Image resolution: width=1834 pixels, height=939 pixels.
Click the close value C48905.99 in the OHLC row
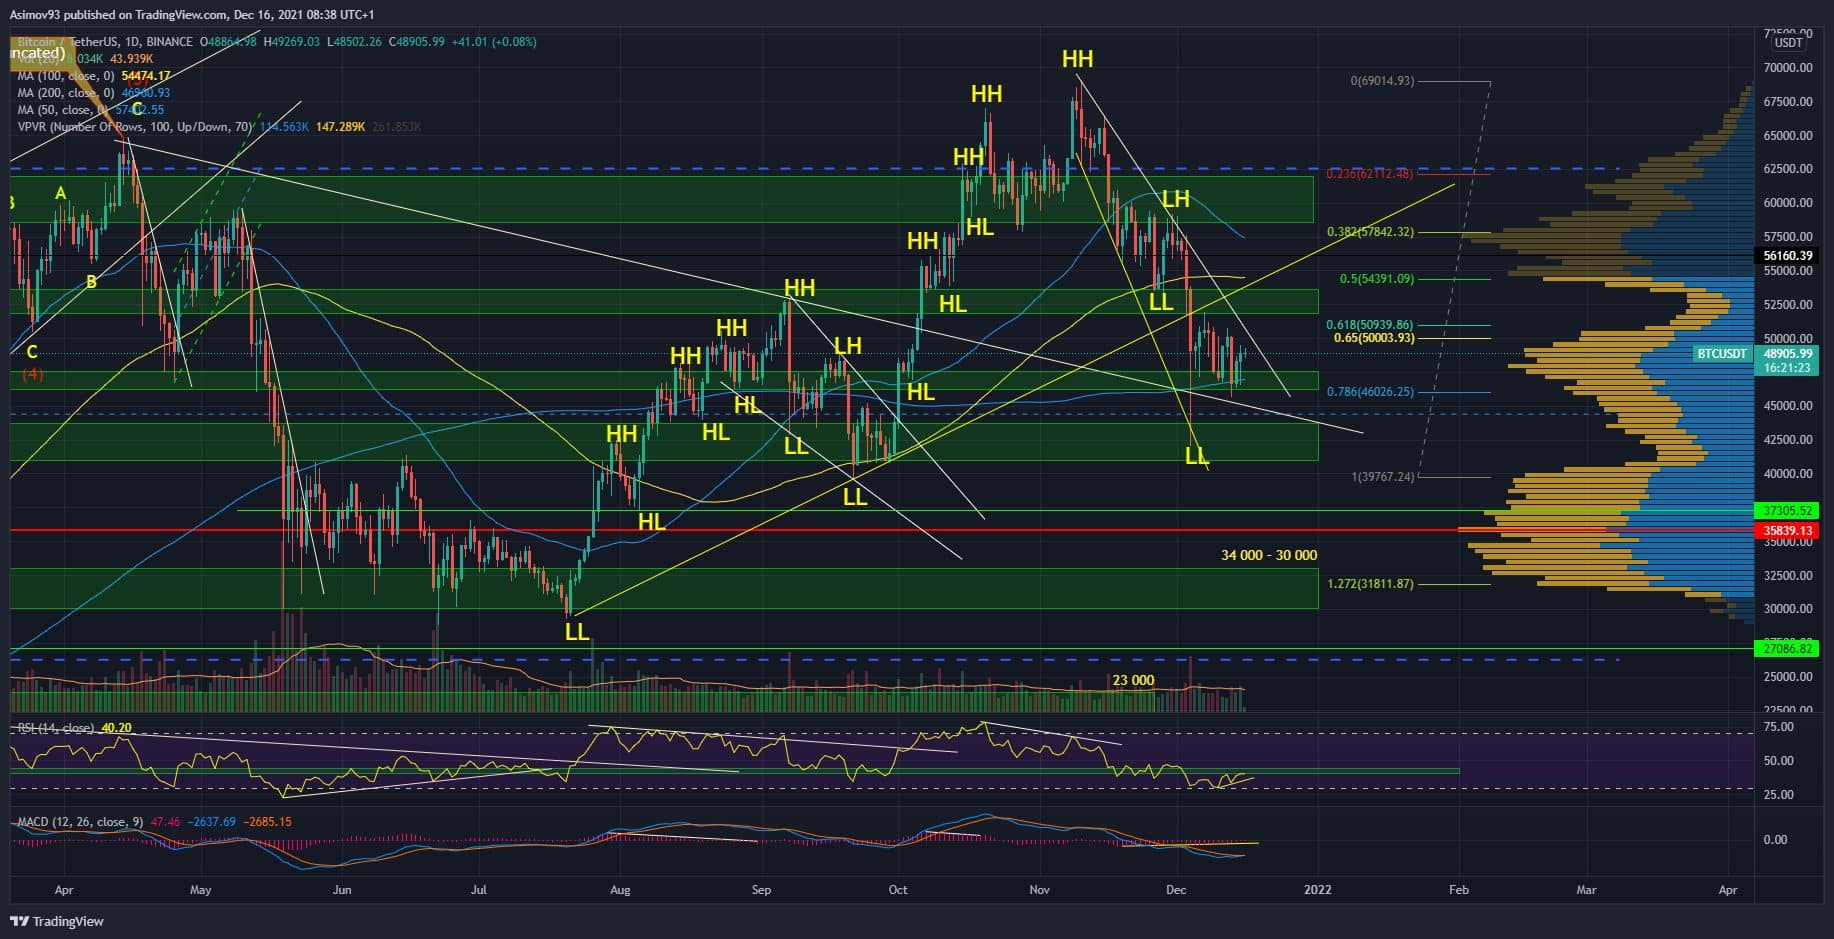416,42
